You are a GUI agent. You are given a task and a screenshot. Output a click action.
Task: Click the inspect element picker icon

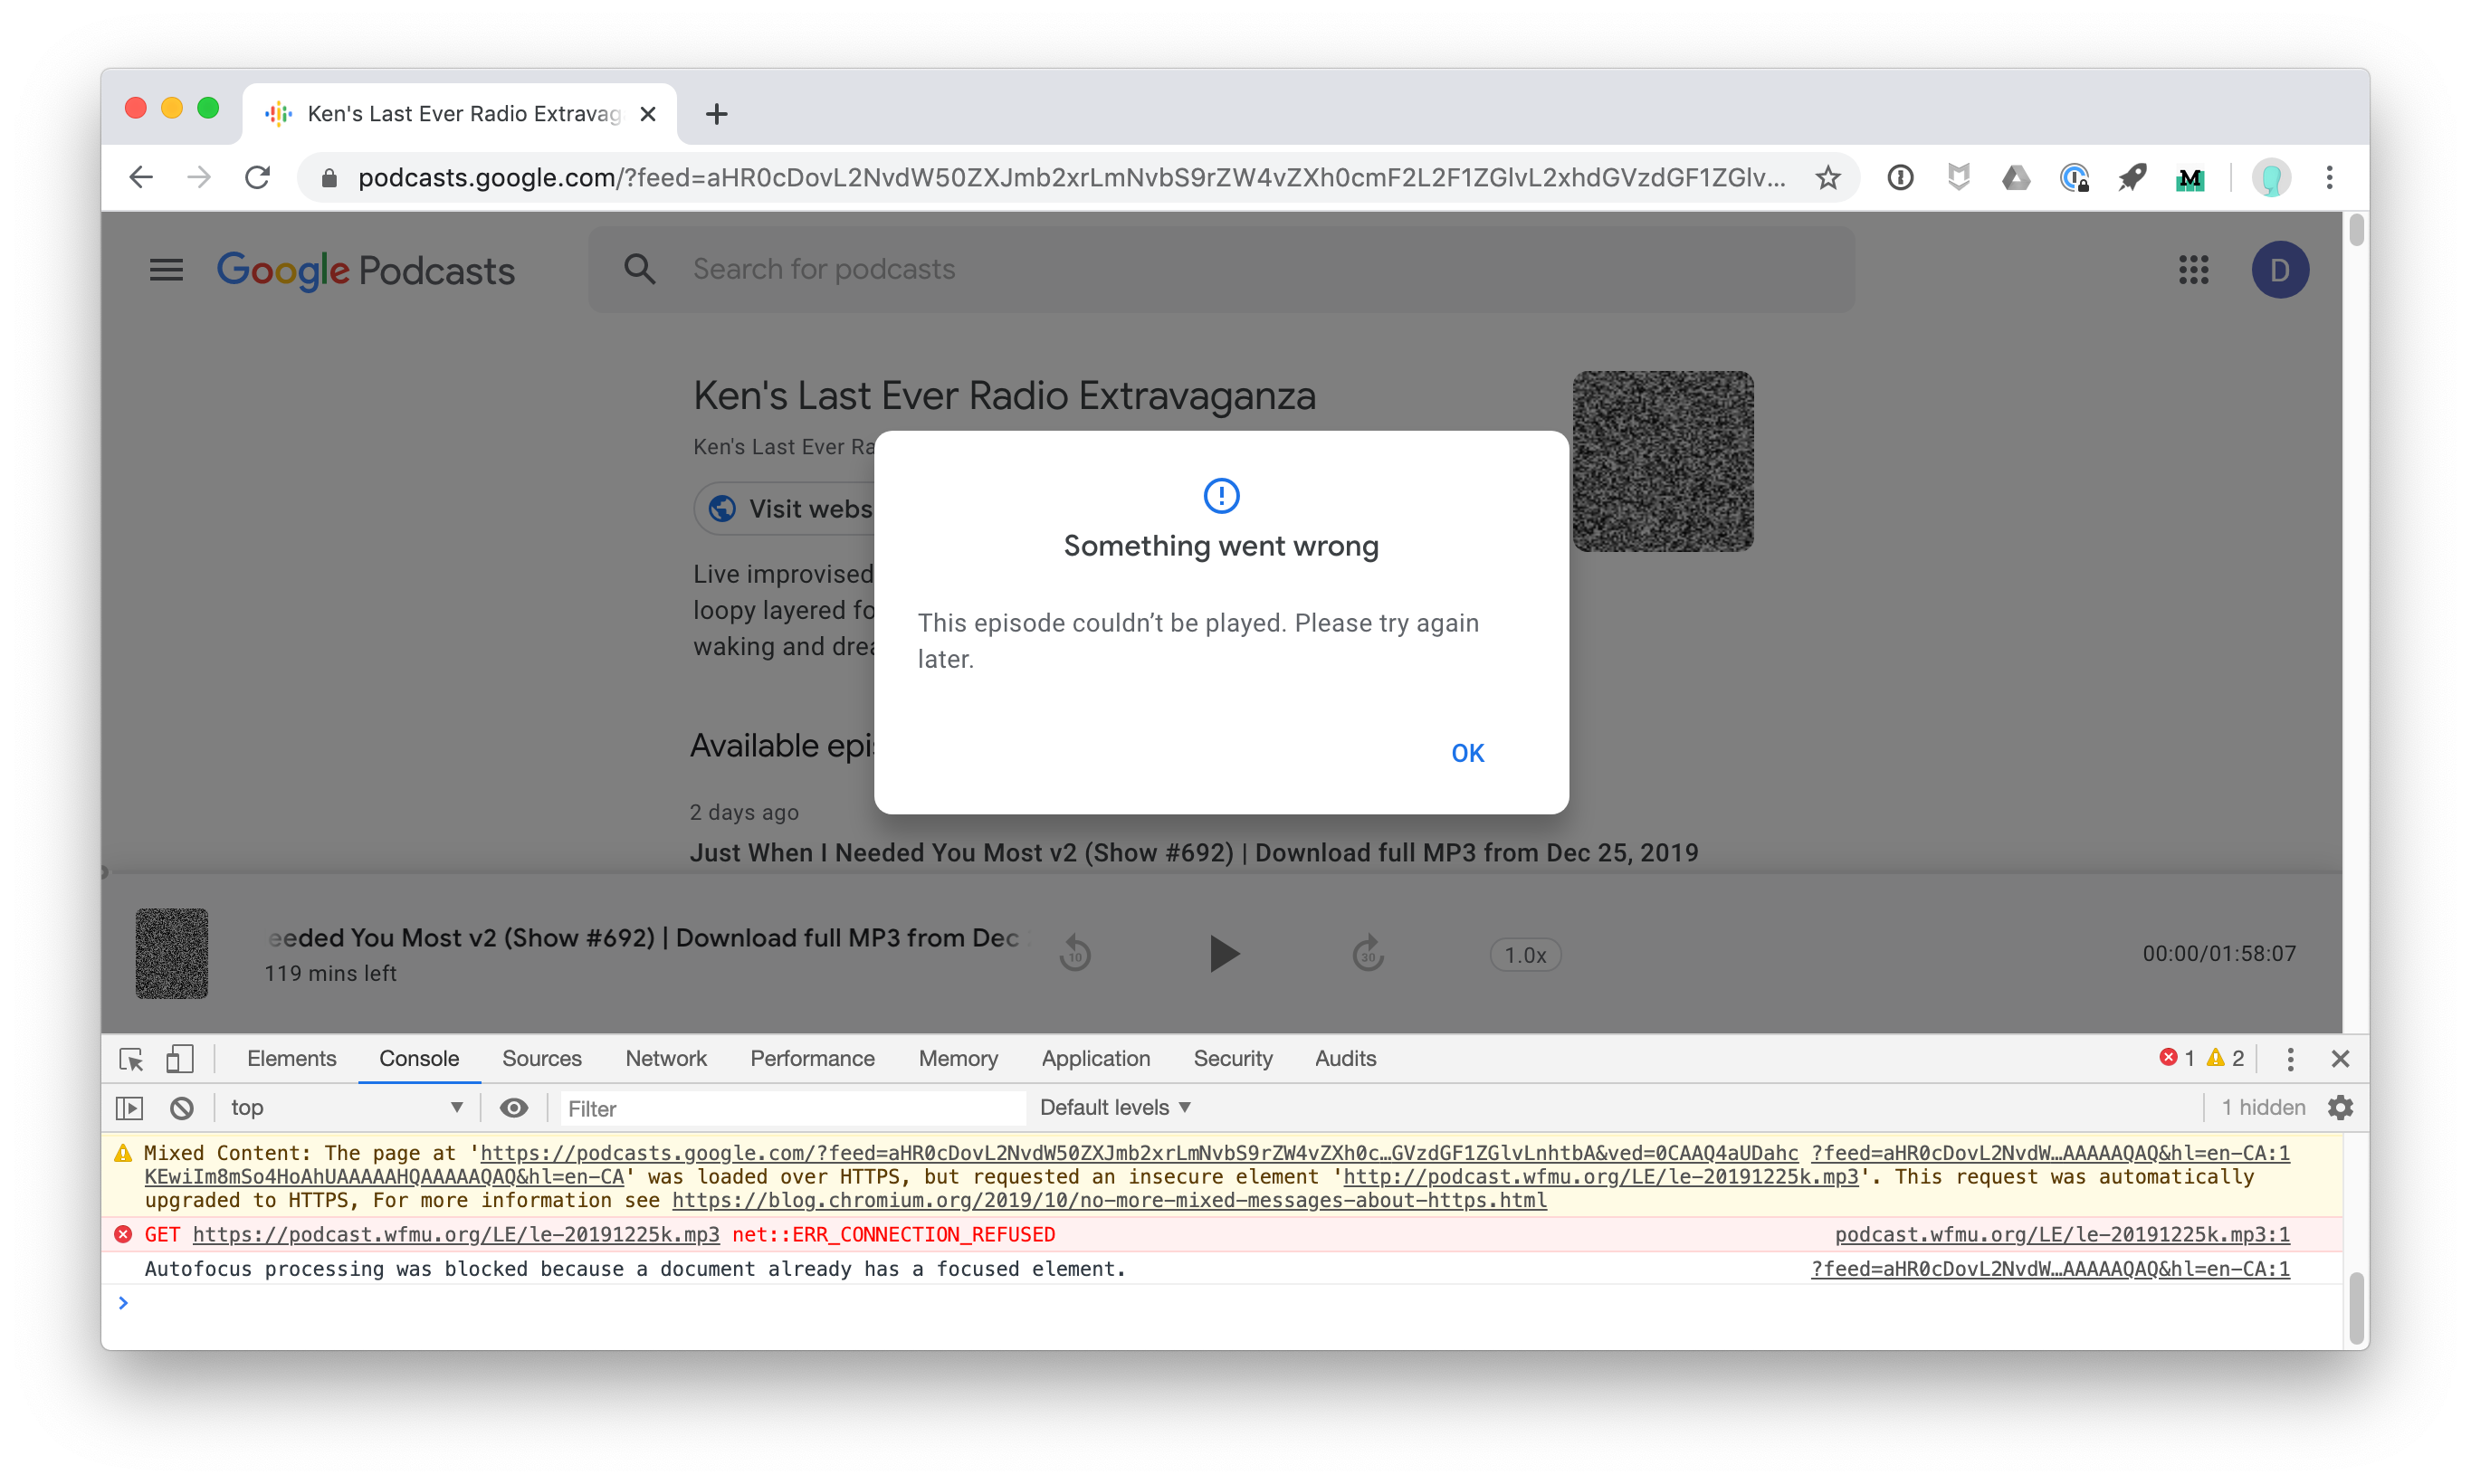coord(131,1058)
